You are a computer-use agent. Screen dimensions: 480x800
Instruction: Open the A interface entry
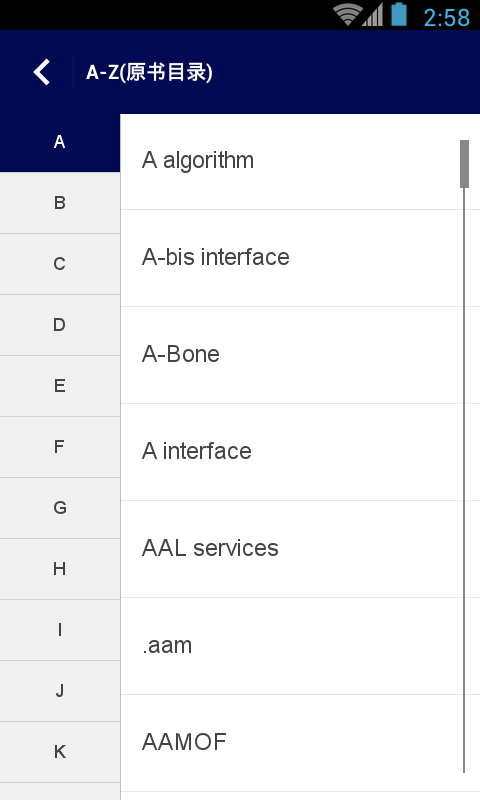pos(300,452)
